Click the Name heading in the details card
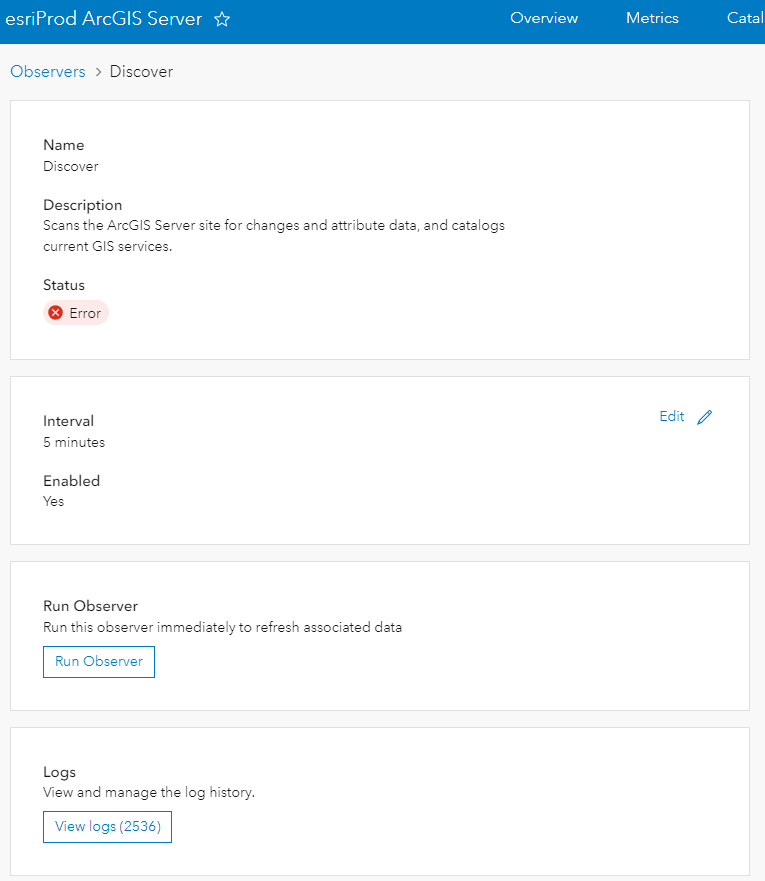Image resolution: width=765 pixels, height=881 pixels. [63, 145]
